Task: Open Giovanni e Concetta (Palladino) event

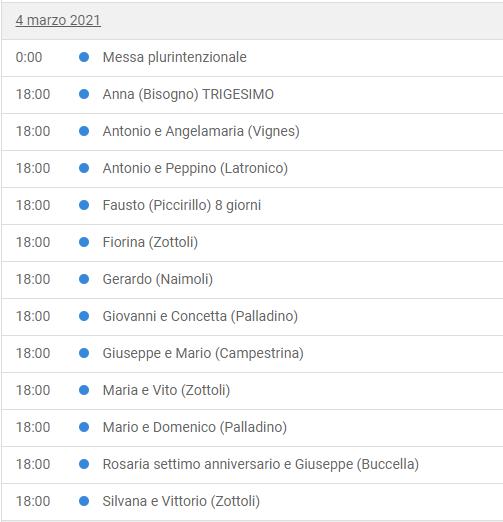Action: (200, 316)
